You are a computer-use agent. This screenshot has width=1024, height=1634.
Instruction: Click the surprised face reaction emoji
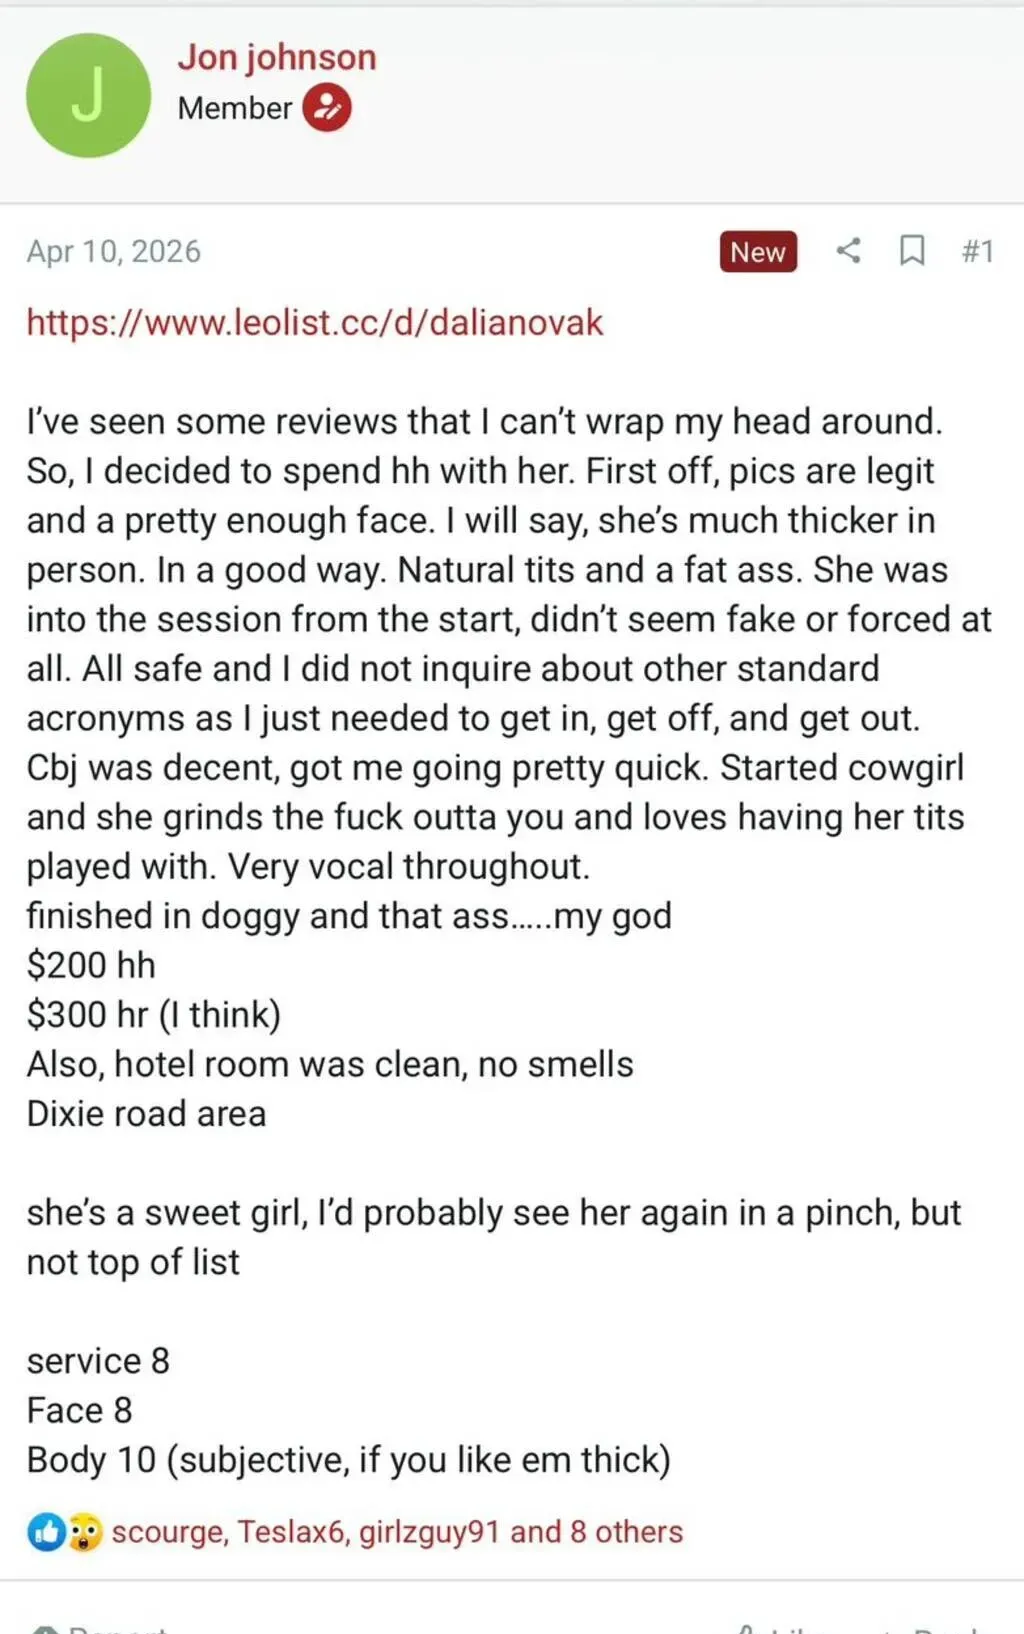[x=84, y=1531]
